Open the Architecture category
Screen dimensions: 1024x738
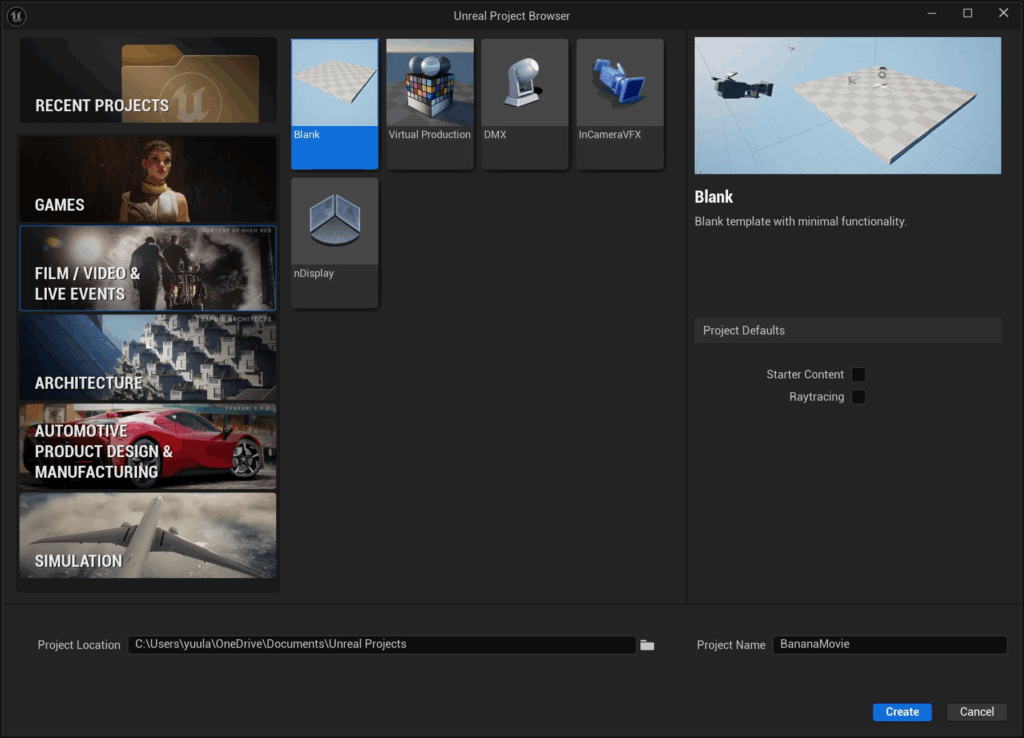148,357
